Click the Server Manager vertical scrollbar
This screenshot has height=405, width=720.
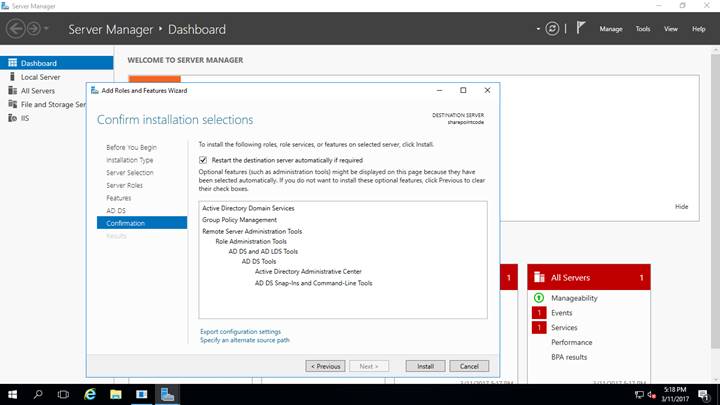pyautogui.click(x=715, y=201)
